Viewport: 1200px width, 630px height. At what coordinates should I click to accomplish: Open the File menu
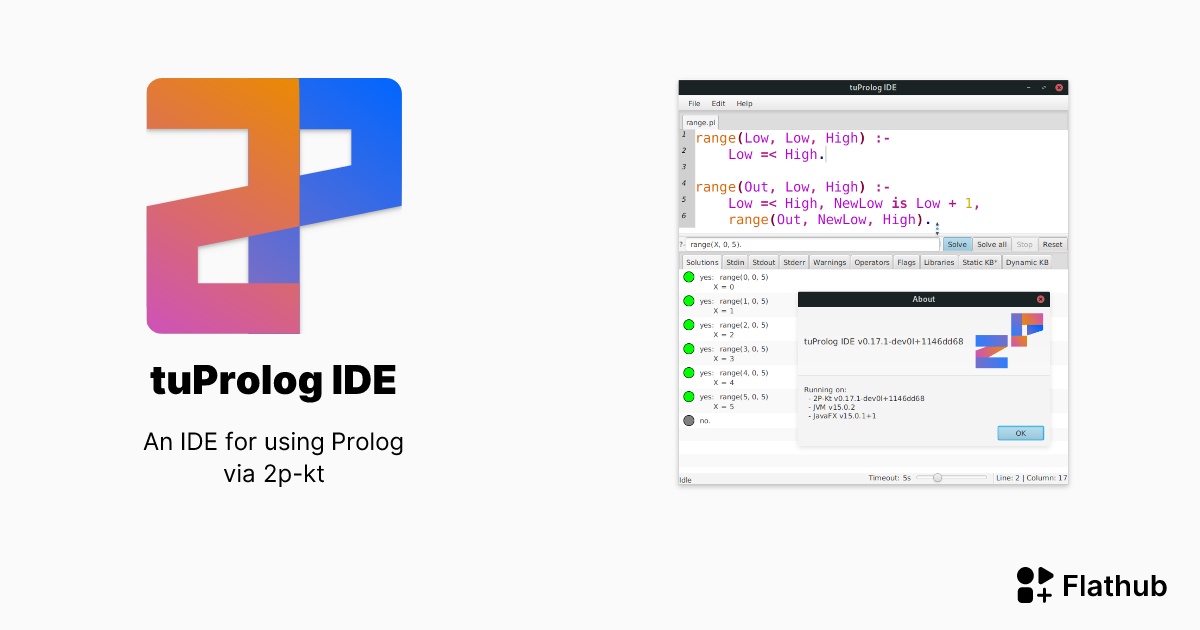693,103
